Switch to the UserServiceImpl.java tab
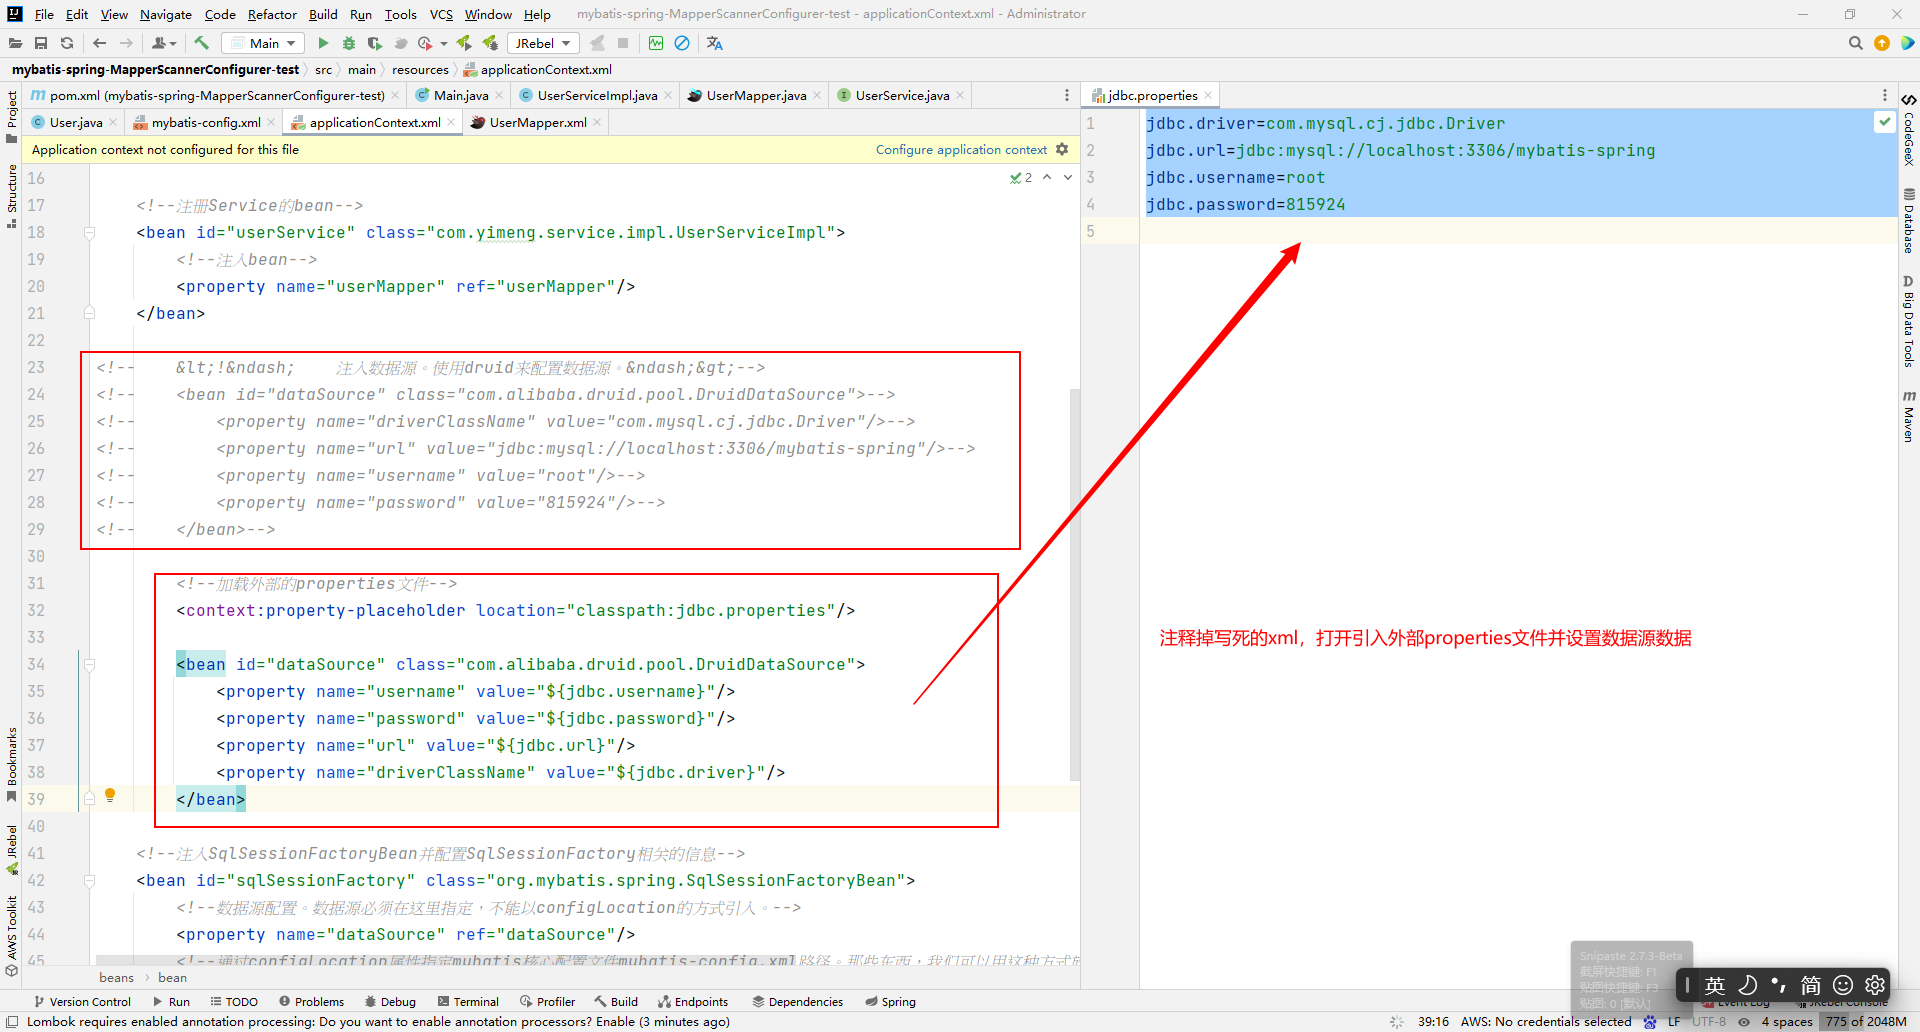 pos(597,95)
